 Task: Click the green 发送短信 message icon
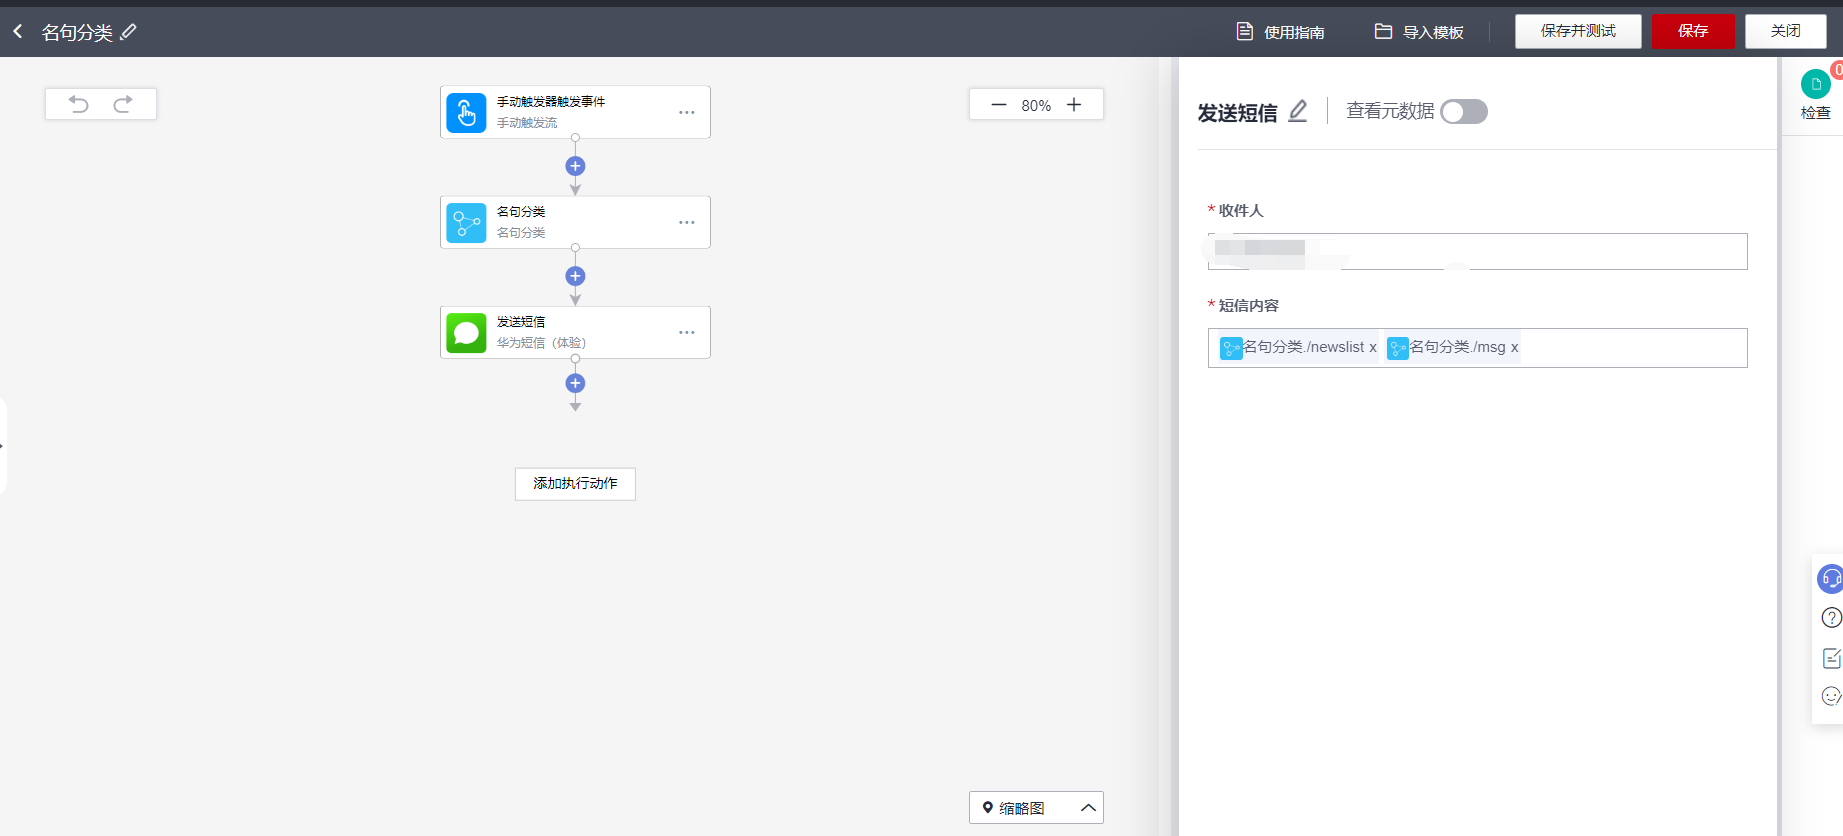pos(466,332)
